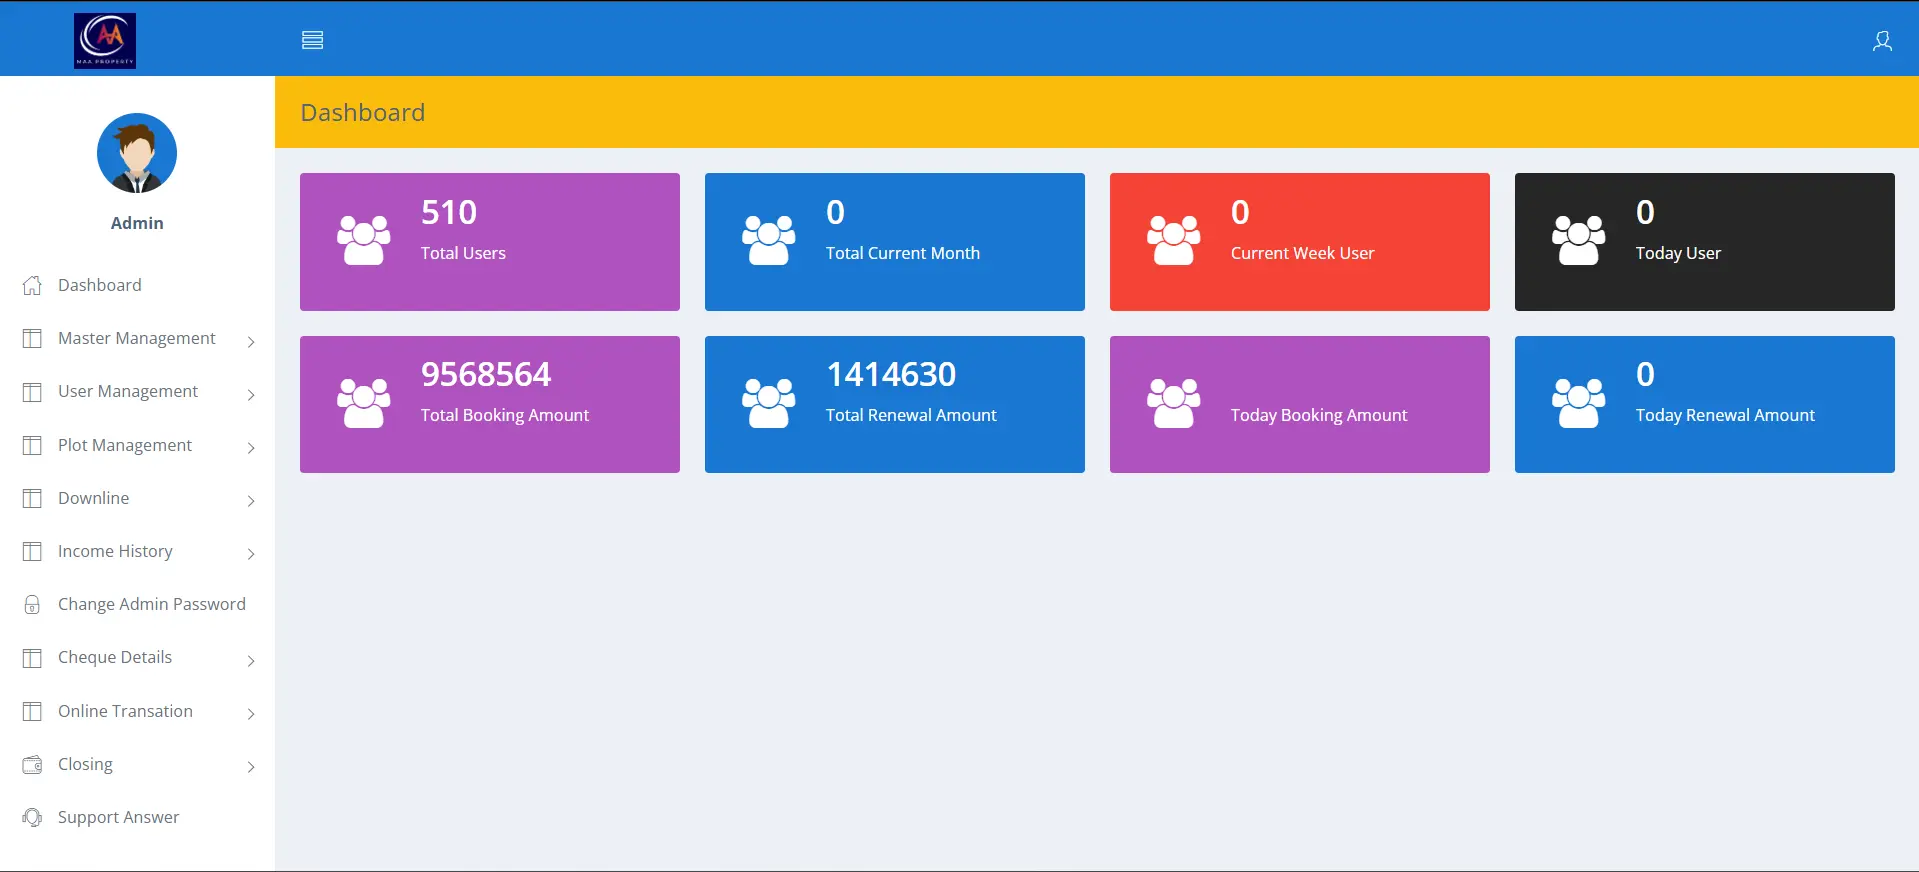
Task: Toggle the hamburger sidebar menu icon
Action: tap(312, 40)
